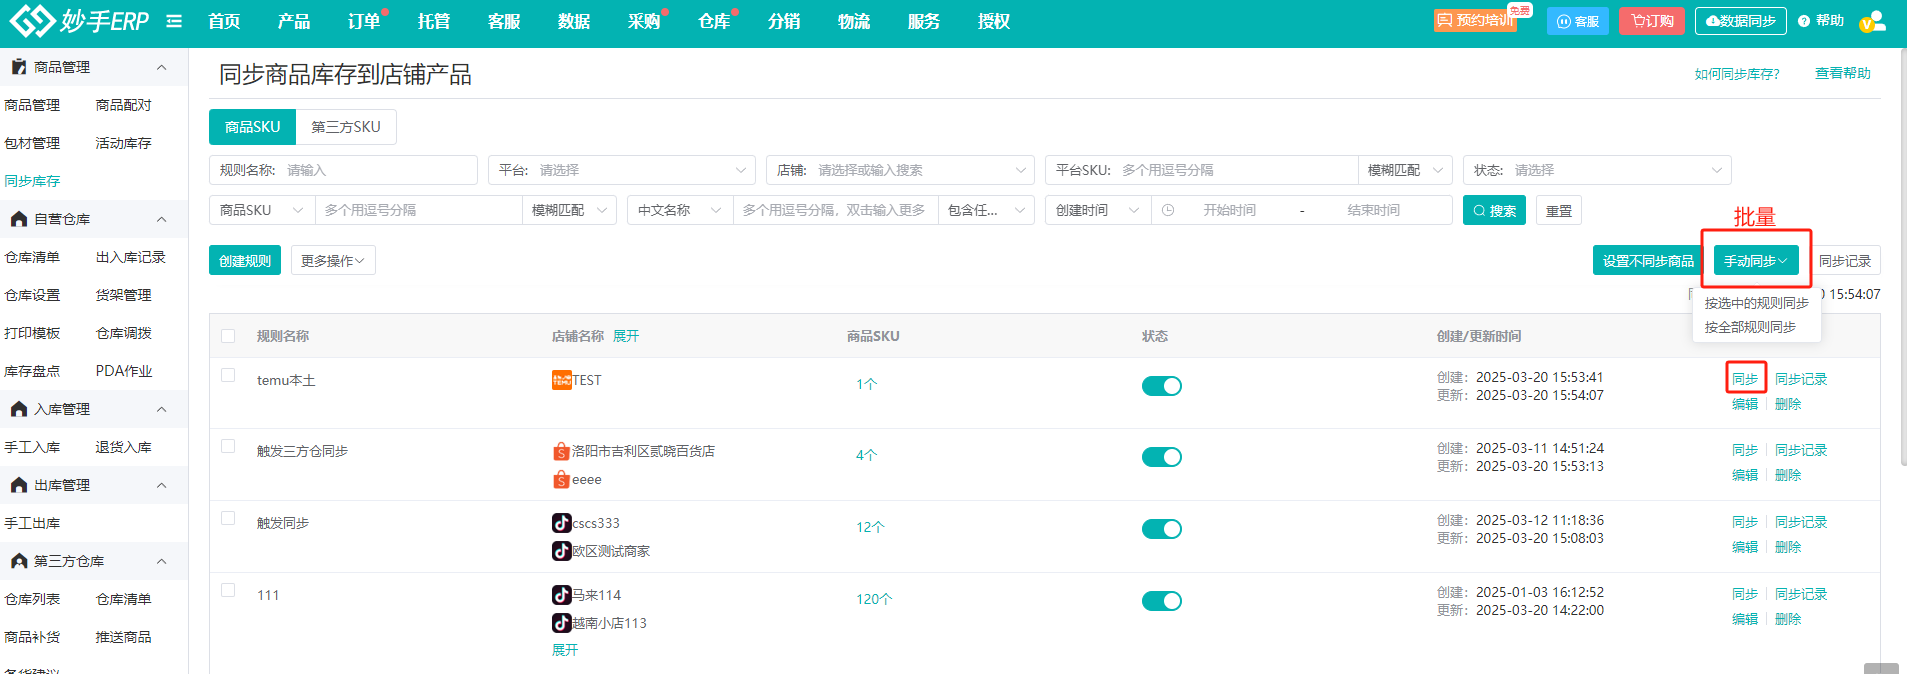Viewport: 1907px width, 674px height.
Task: Click the 第三方仓库 house icon
Action: tap(19, 561)
